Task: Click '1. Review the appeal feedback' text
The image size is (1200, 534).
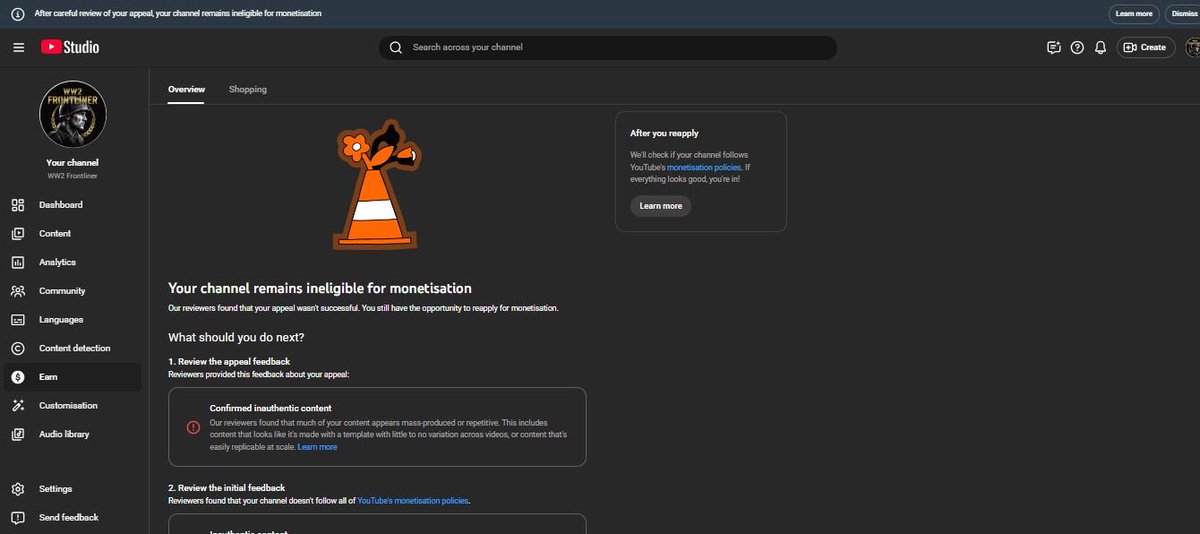Action: tap(229, 363)
